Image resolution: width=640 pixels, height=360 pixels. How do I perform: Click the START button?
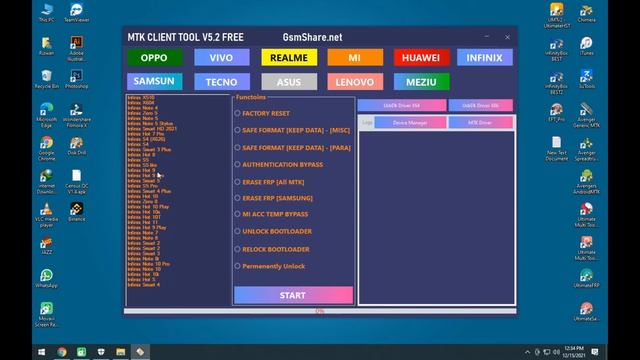(293, 295)
